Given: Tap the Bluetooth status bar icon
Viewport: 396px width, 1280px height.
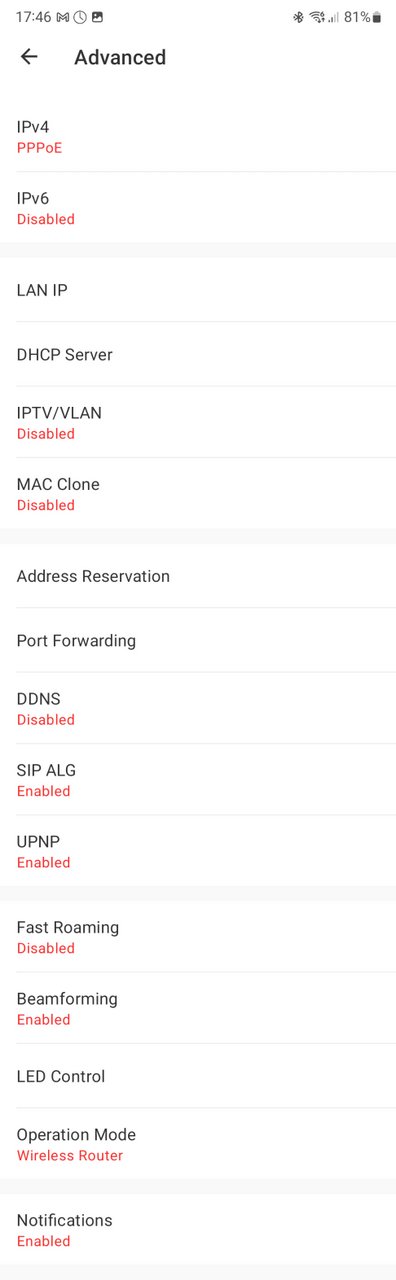Looking at the screenshot, I should (298, 17).
